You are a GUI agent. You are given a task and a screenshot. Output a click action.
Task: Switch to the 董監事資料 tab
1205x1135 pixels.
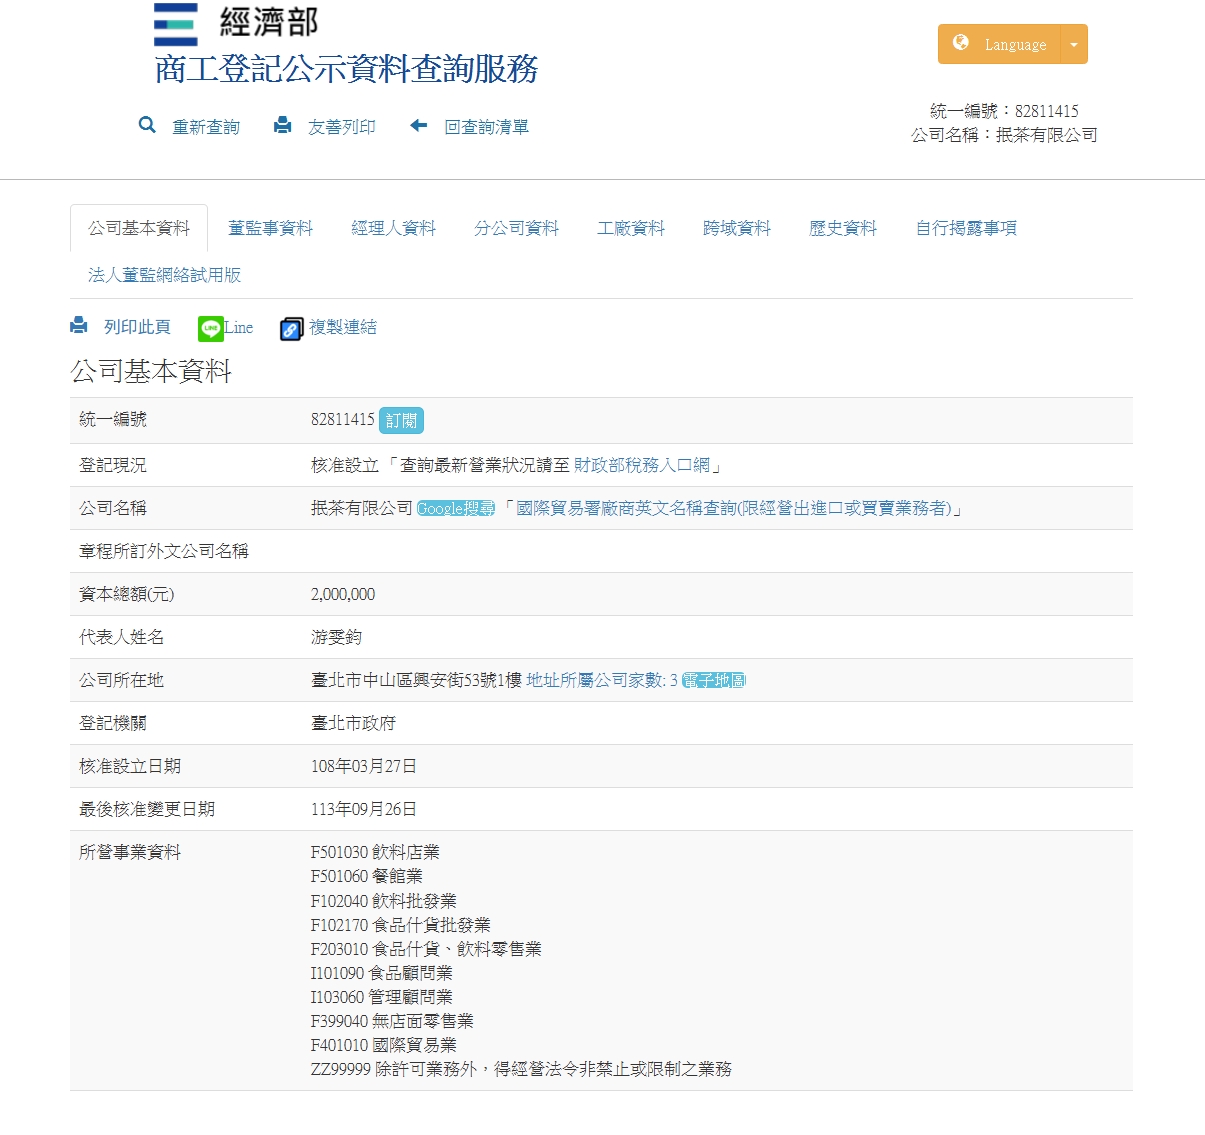click(270, 228)
